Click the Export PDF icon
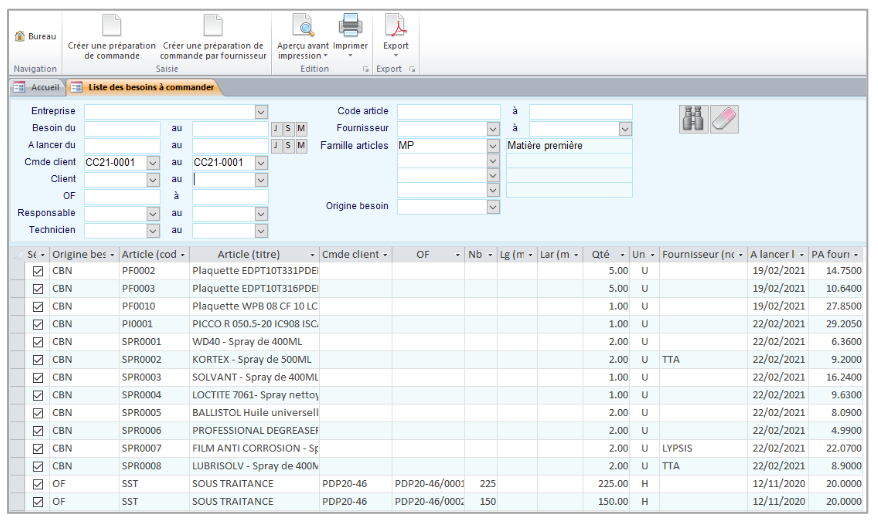 [x=396, y=26]
